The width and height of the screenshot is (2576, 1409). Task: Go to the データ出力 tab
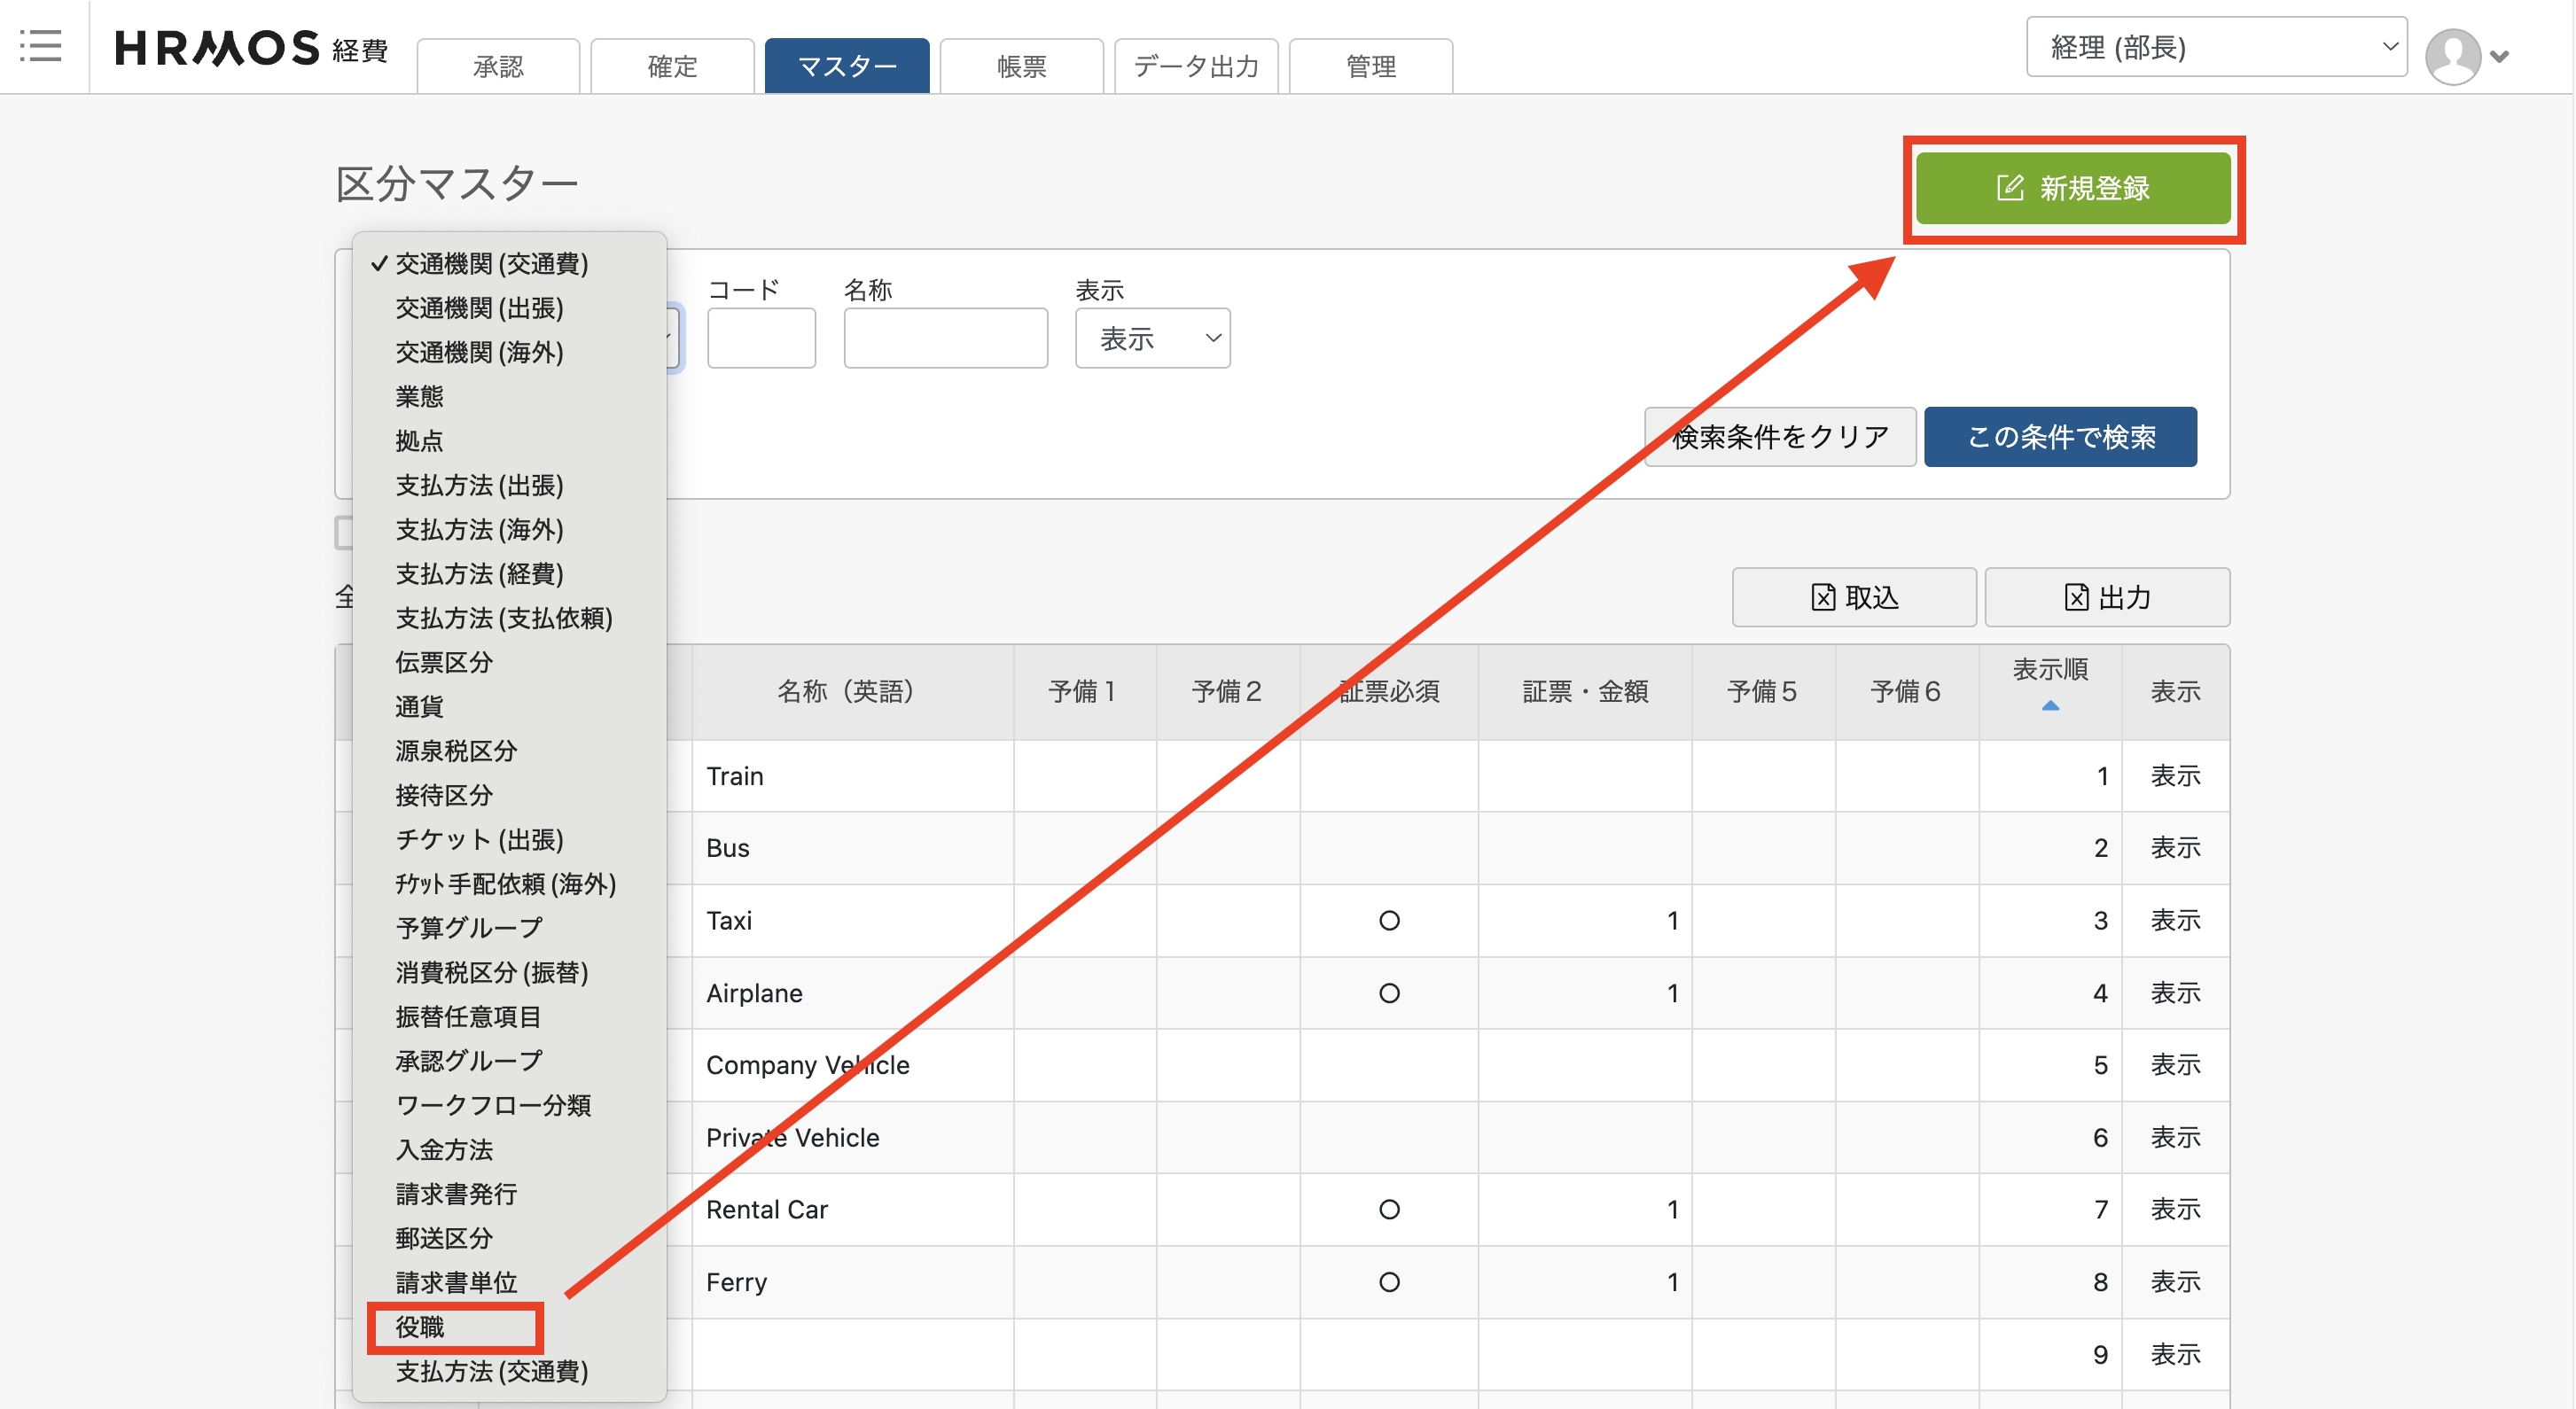point(1196,66)
